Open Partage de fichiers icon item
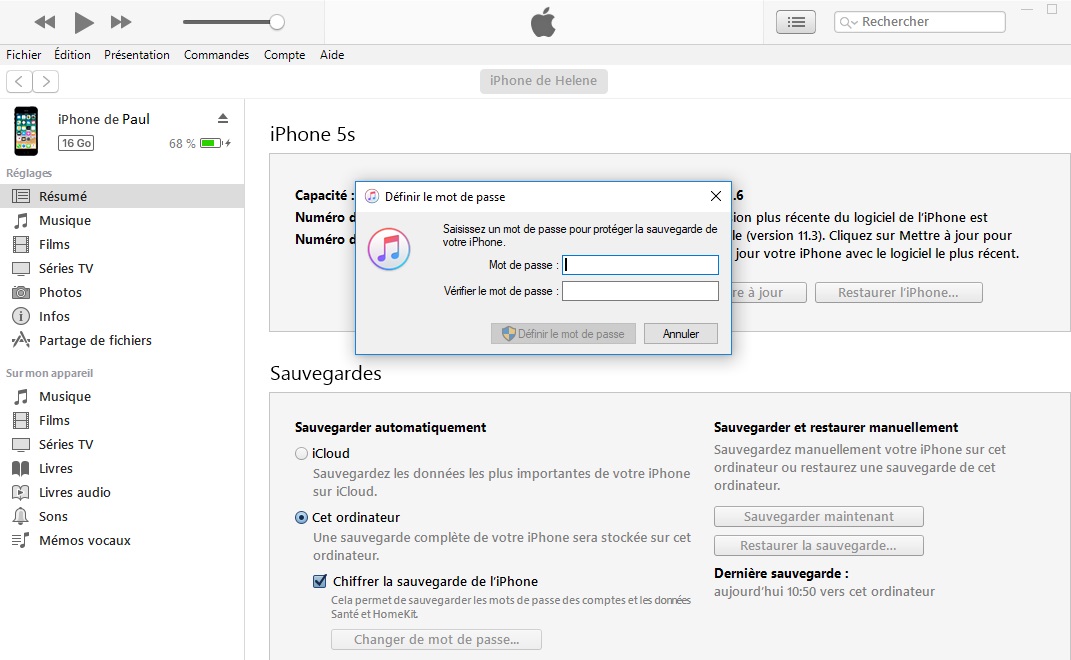The image size is (1071, 660). point(21,340)
